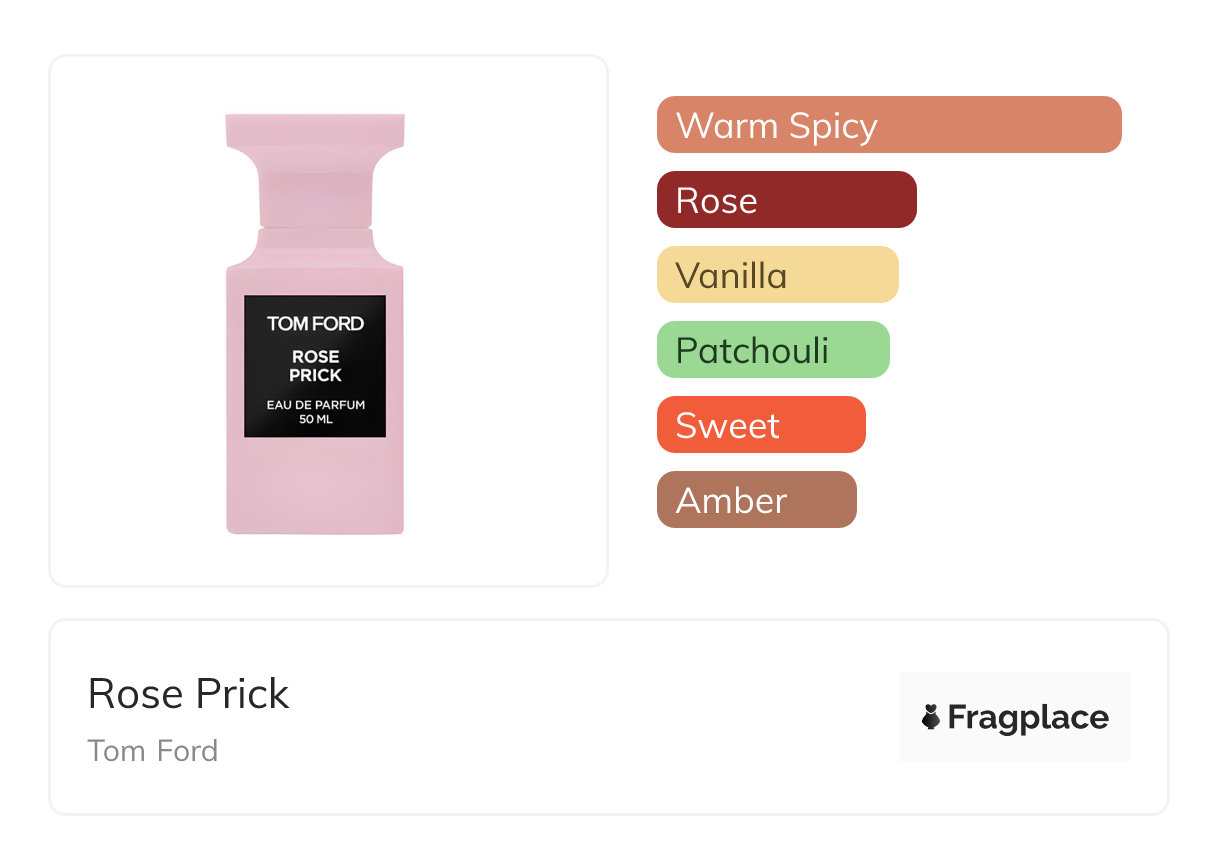Click TOM FORD text on bottle label

pyautogui.click(x=315, y=323)
